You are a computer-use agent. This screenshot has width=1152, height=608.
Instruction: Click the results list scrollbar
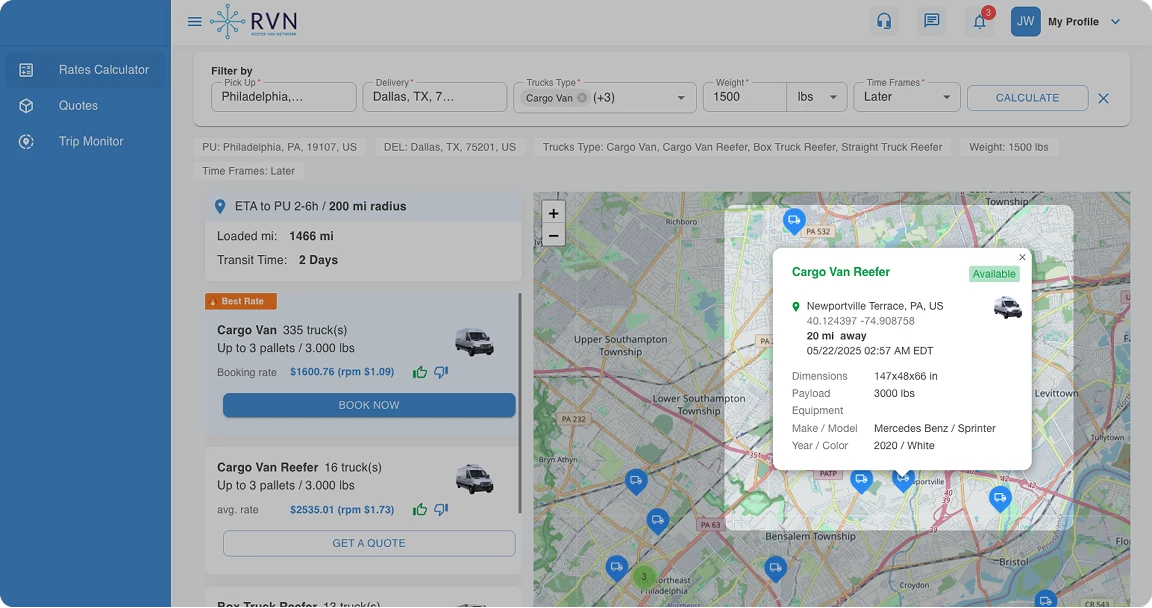click(x=520, y=402)
